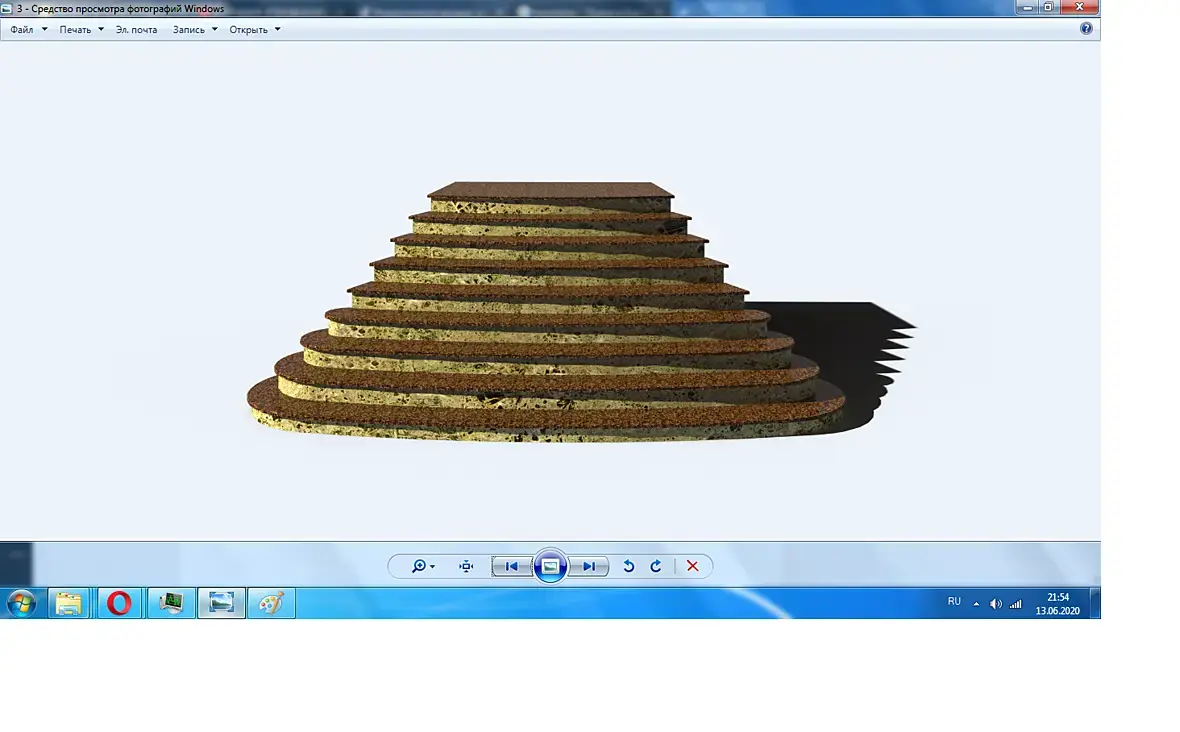Open the Открыть menu
Screen dimensions: 1180x732
tap(248, 29)
